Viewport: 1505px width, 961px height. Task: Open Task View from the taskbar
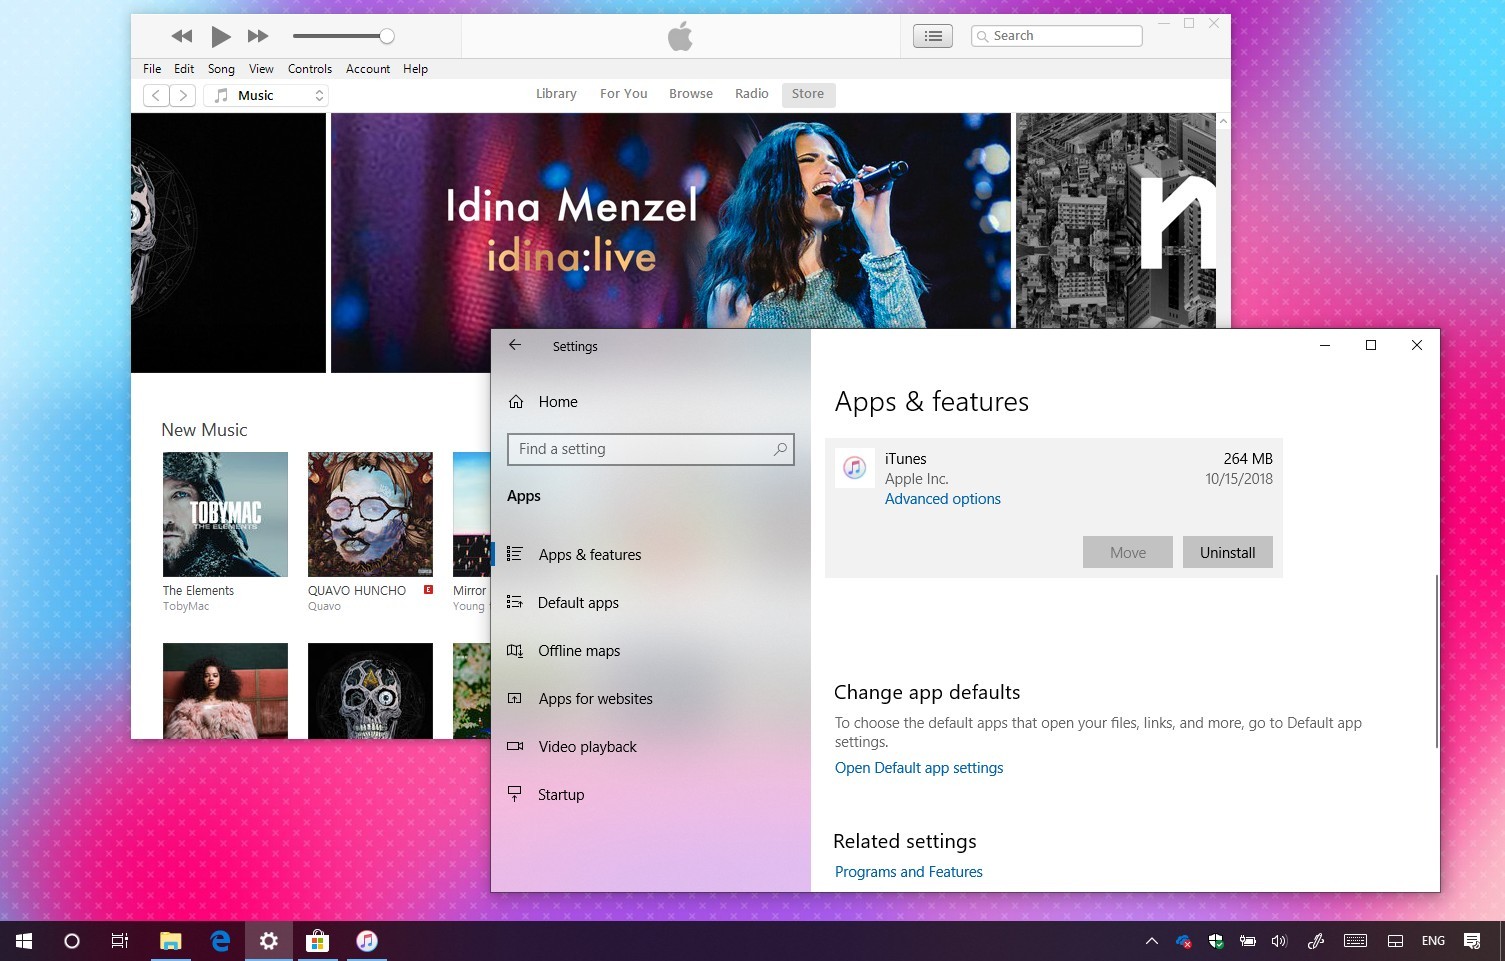point(120,941)
